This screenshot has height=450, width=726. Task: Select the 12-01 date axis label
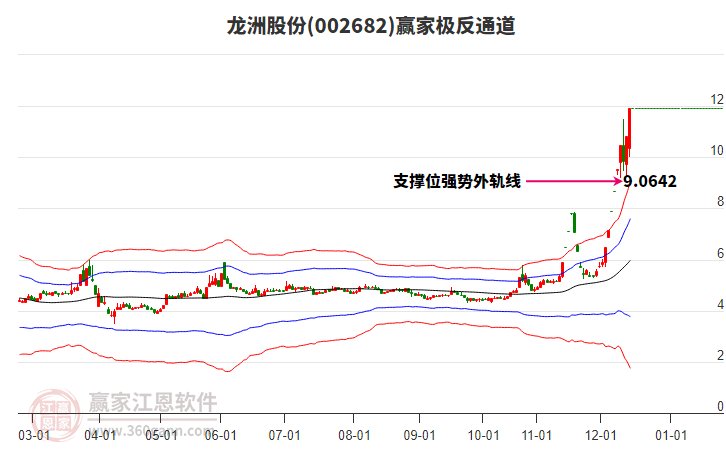pyautogui.click(x=601, y=436)
